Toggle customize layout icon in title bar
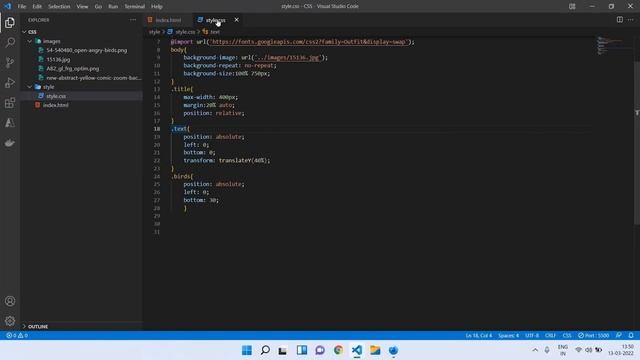The height and width of the screenshot is (360, 640). click(572, 6)
